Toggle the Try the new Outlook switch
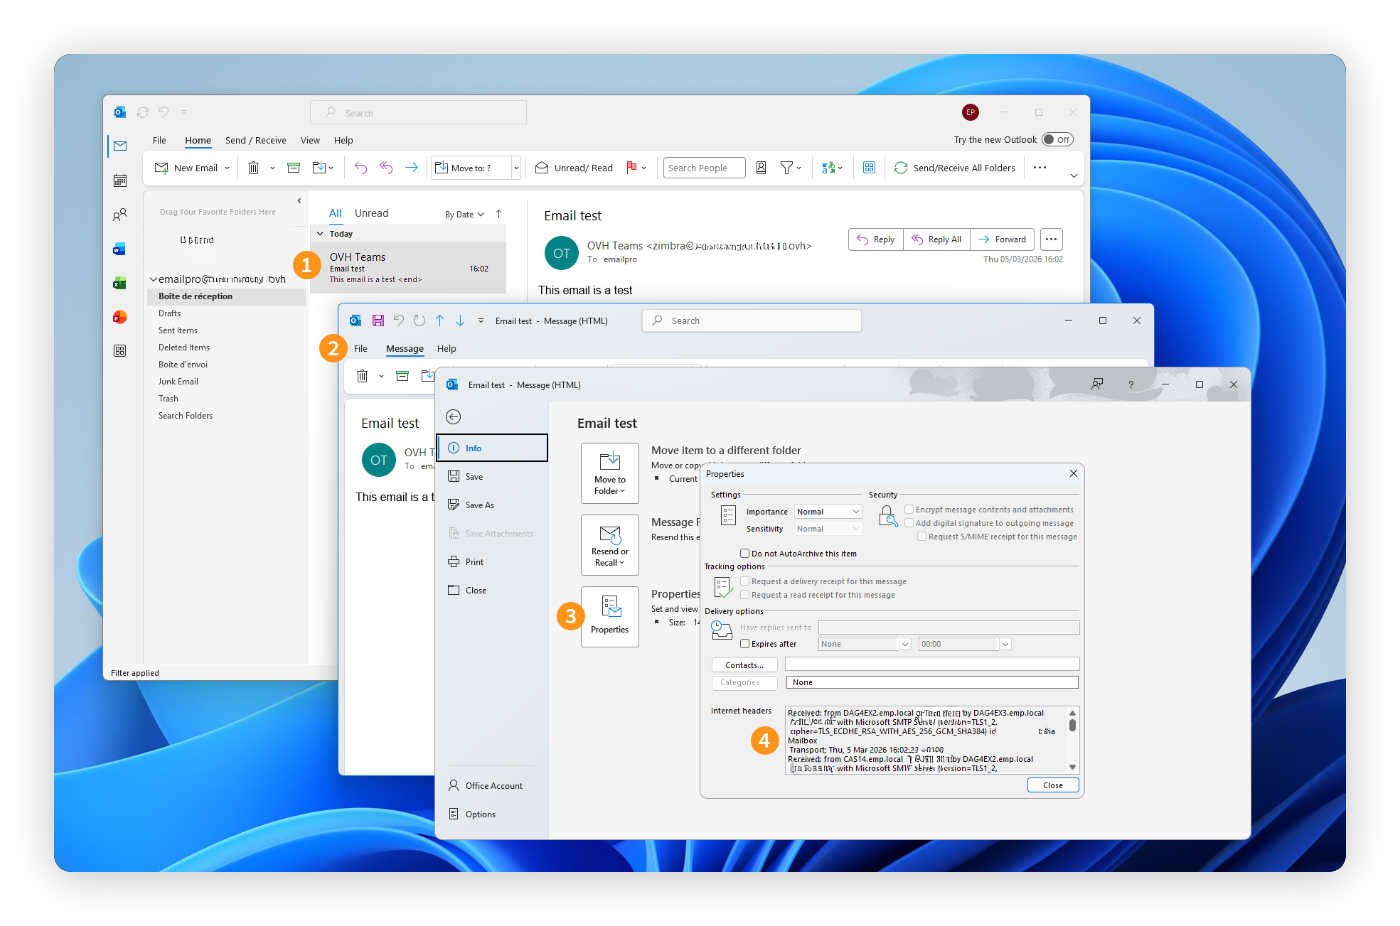The width and height of the screenshot is (1400, 926). 1057,139
